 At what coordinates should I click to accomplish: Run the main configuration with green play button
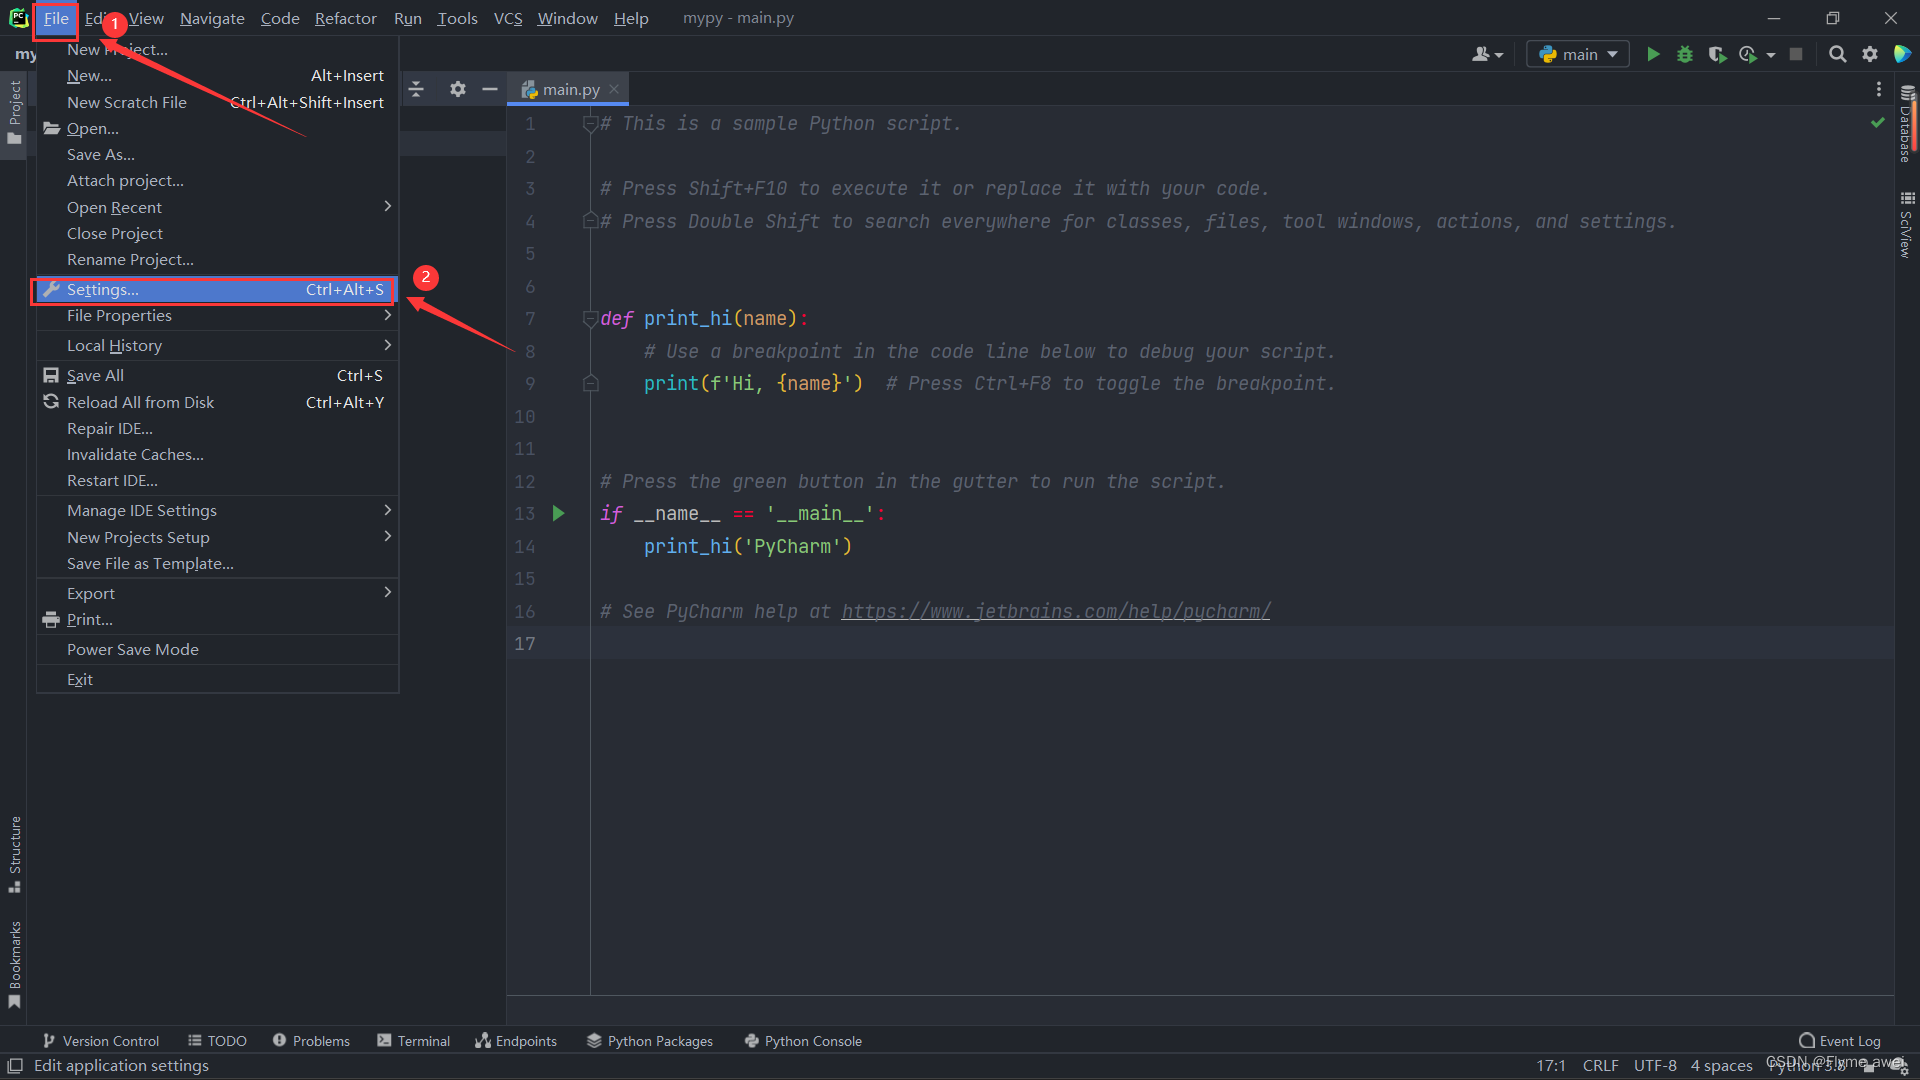pos(1653,54)
